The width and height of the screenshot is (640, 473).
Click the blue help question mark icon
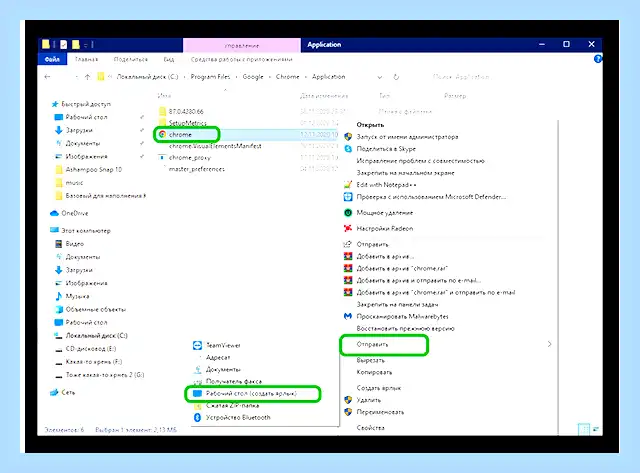click(x=598, y=59)
